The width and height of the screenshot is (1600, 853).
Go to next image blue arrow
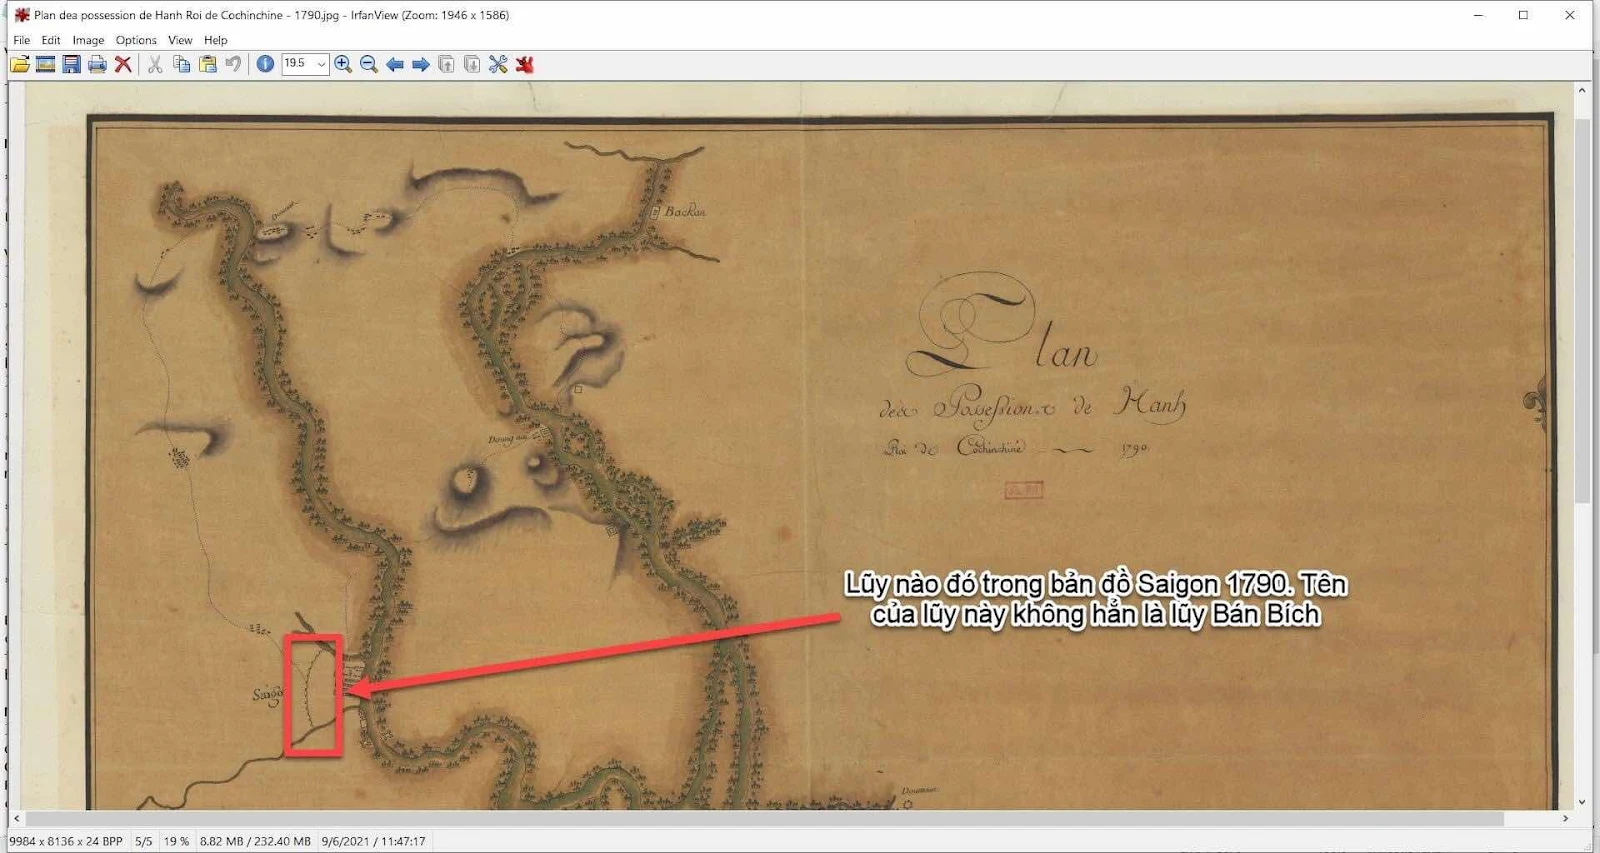tap(421, 64)
